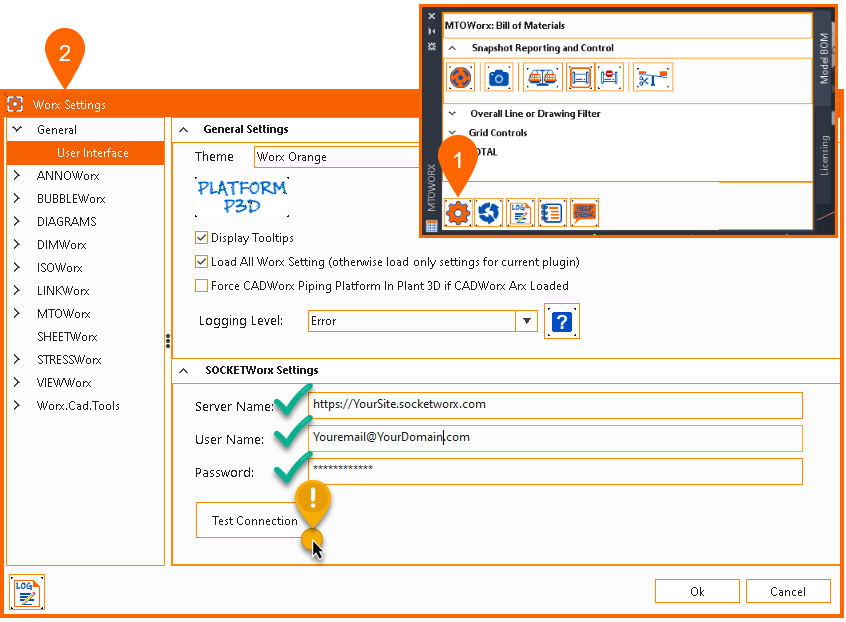Collapse the General Settings section

(x=184, y=129)
